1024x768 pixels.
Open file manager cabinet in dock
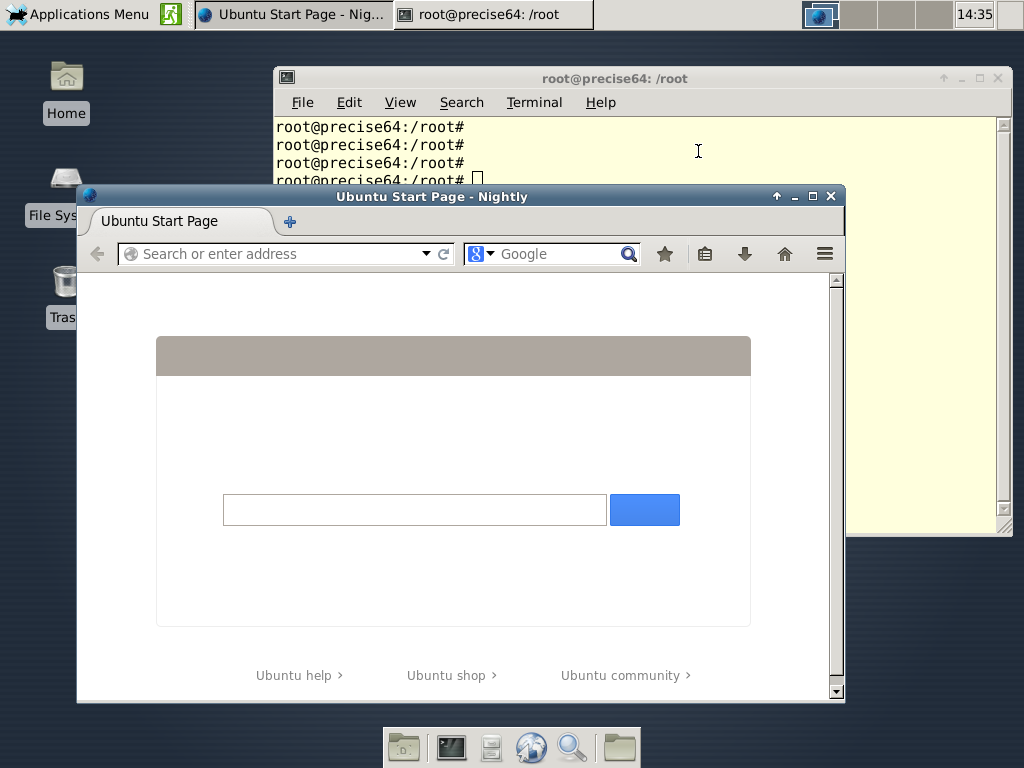click(491, 748)
